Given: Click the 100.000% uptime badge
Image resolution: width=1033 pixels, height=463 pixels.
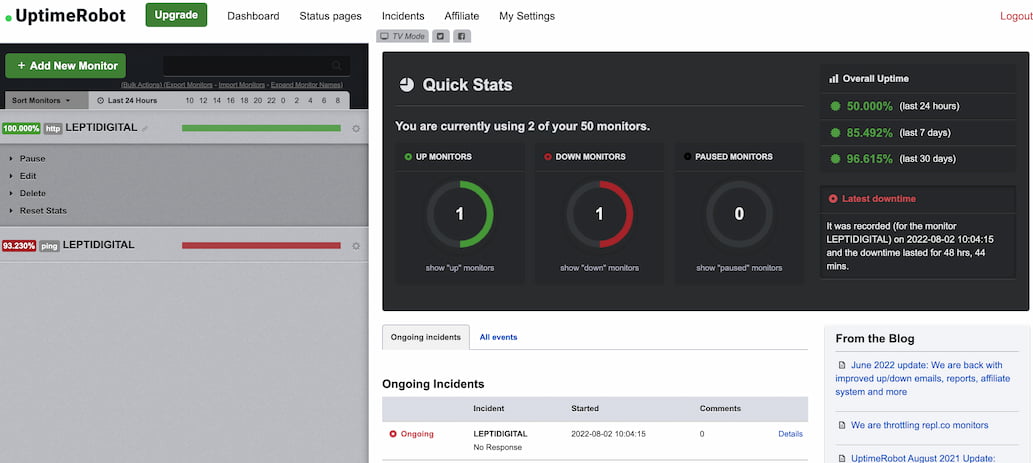Looking at the screenshot, I should pyautogui.click(x=21, y=128).
